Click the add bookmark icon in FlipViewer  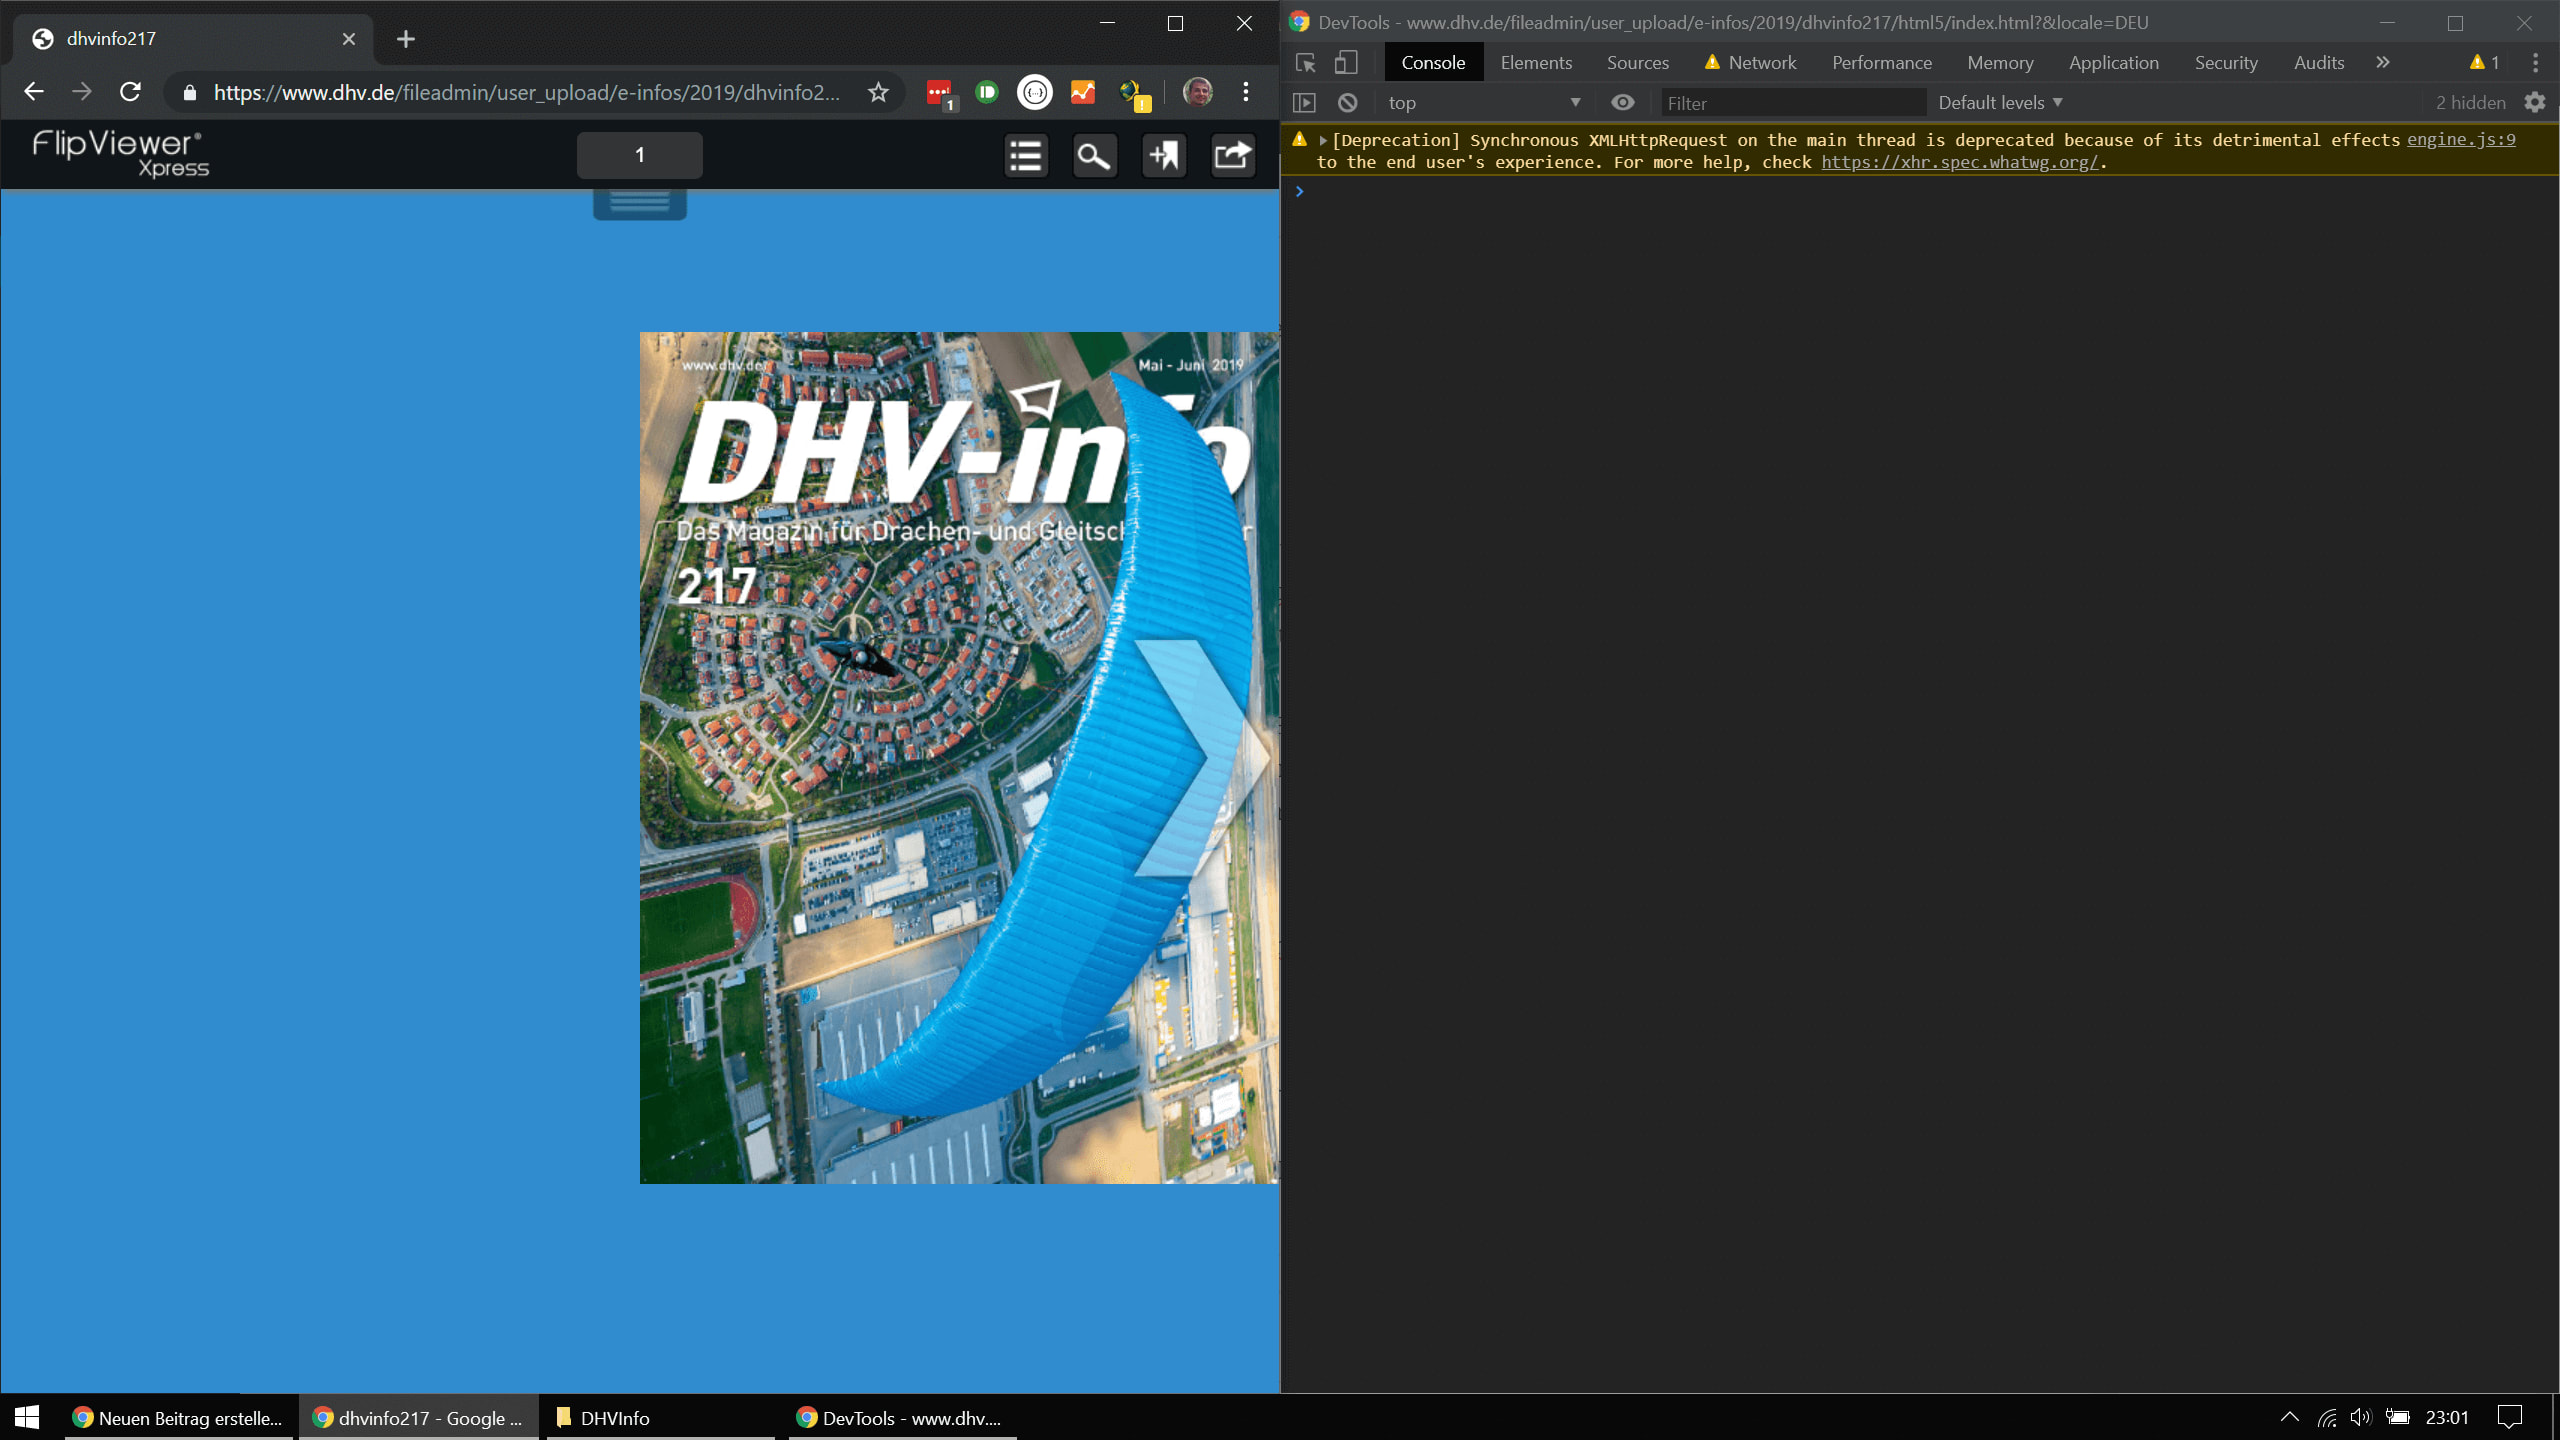click(1164, 156)
